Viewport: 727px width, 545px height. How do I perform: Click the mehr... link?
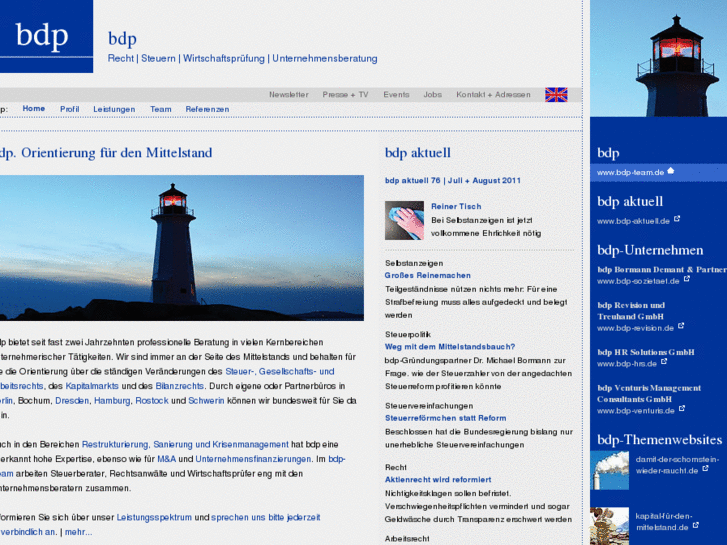tap(78, 532)
